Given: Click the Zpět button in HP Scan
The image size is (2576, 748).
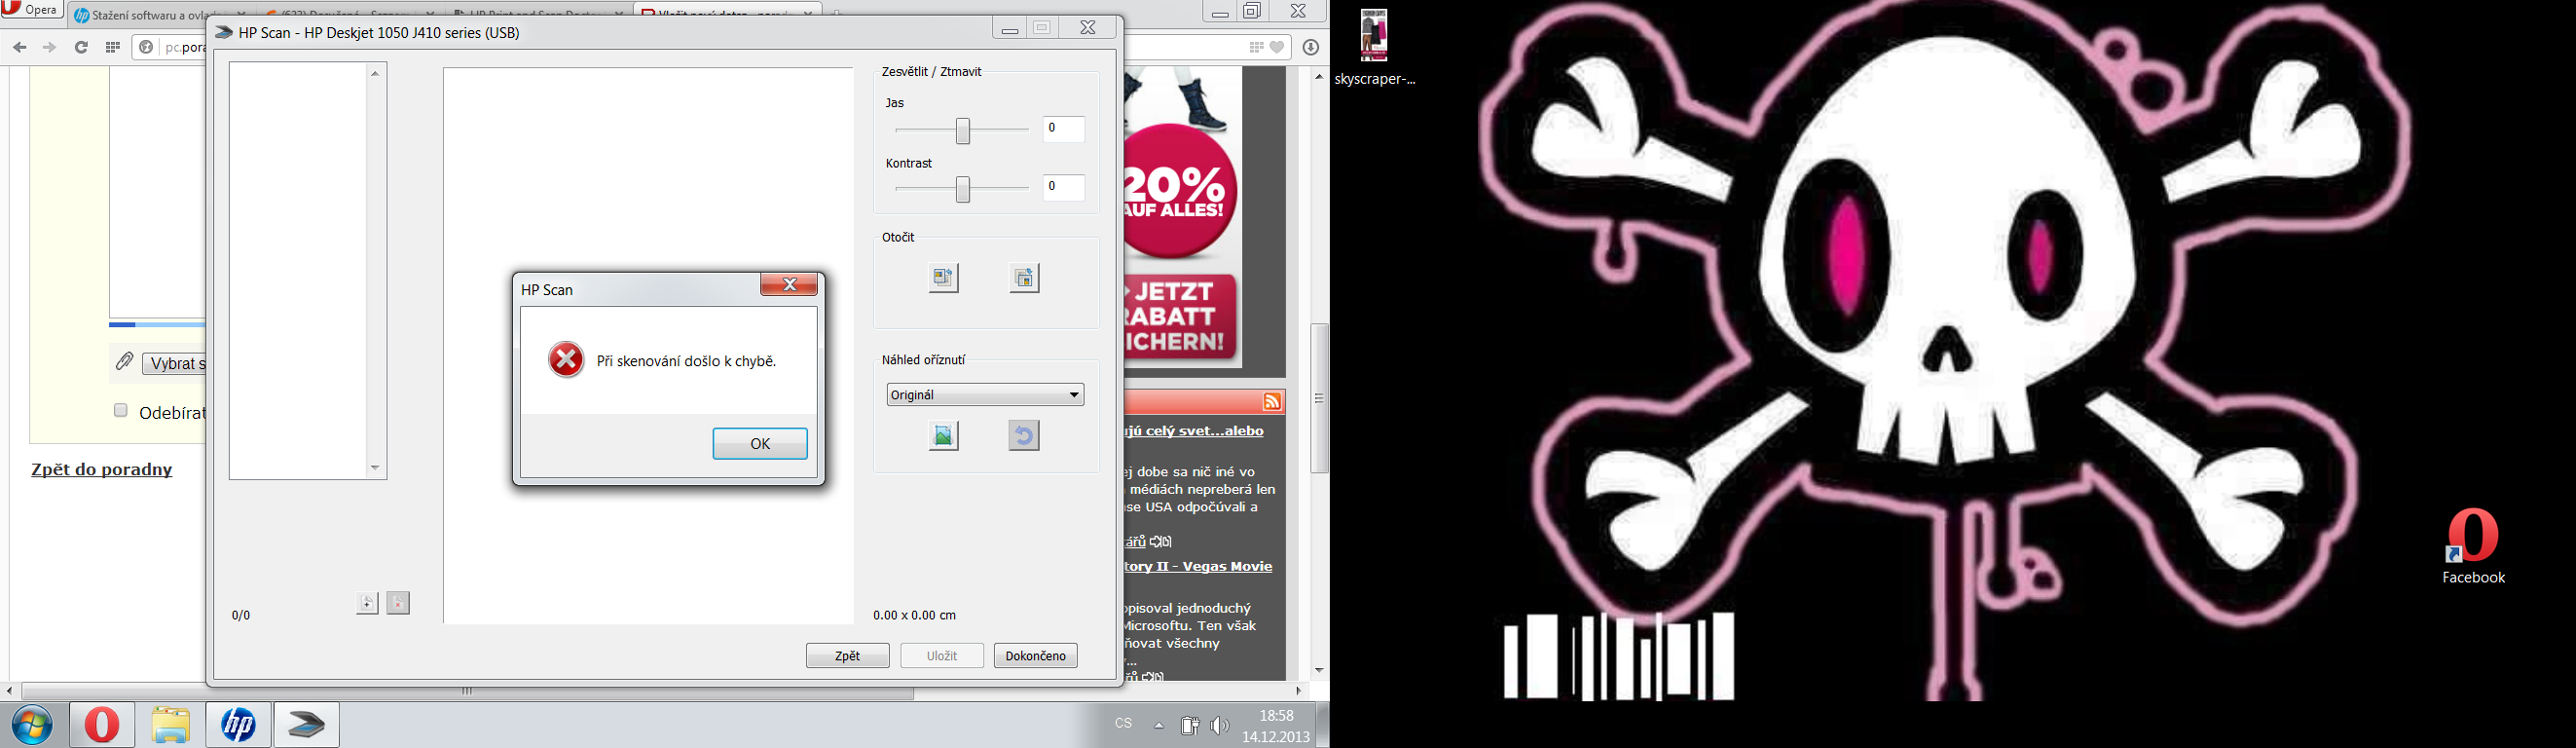Looking at the screenshot, I should pos(848,656).
